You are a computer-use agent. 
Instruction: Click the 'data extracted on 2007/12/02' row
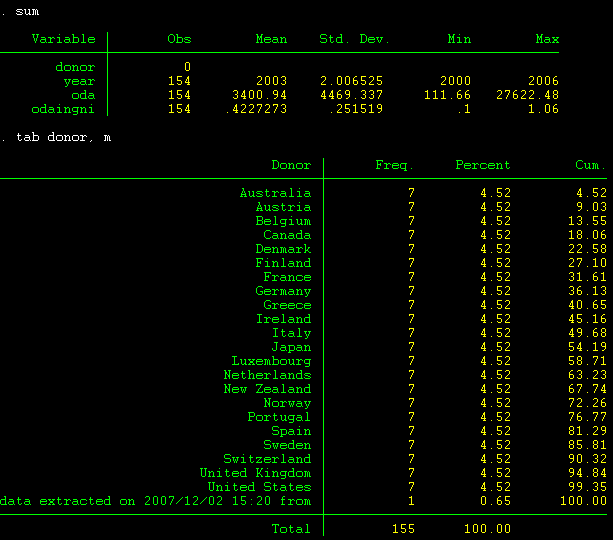point(156,501)
